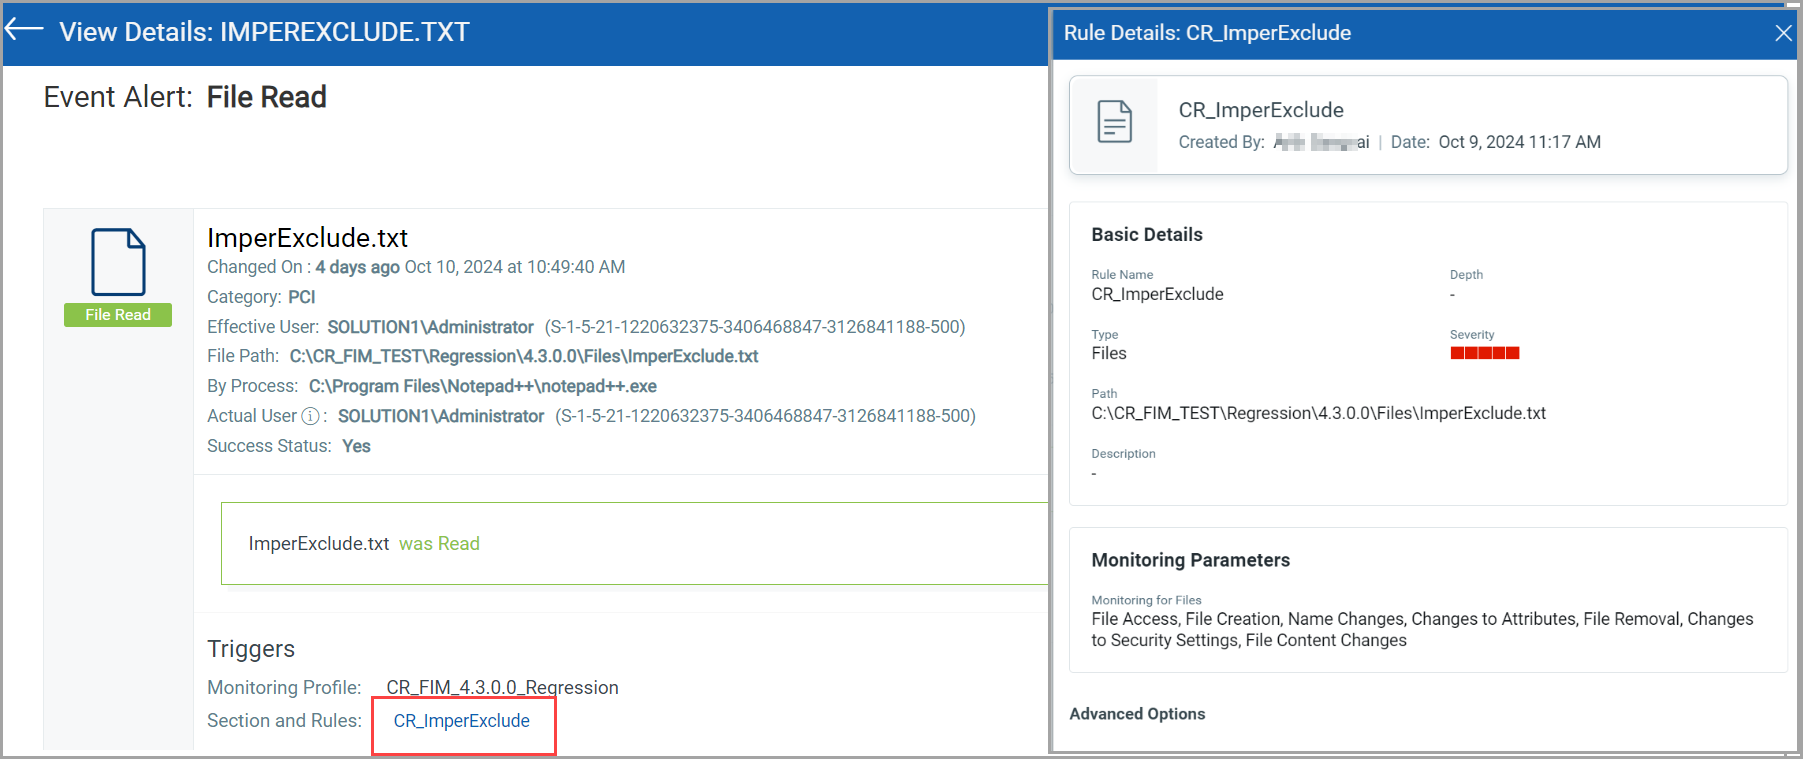1803x759 pixels.
Task: Click the Actual User SID in parentheses
Action: pyautogui.click(x=766, y=416)
